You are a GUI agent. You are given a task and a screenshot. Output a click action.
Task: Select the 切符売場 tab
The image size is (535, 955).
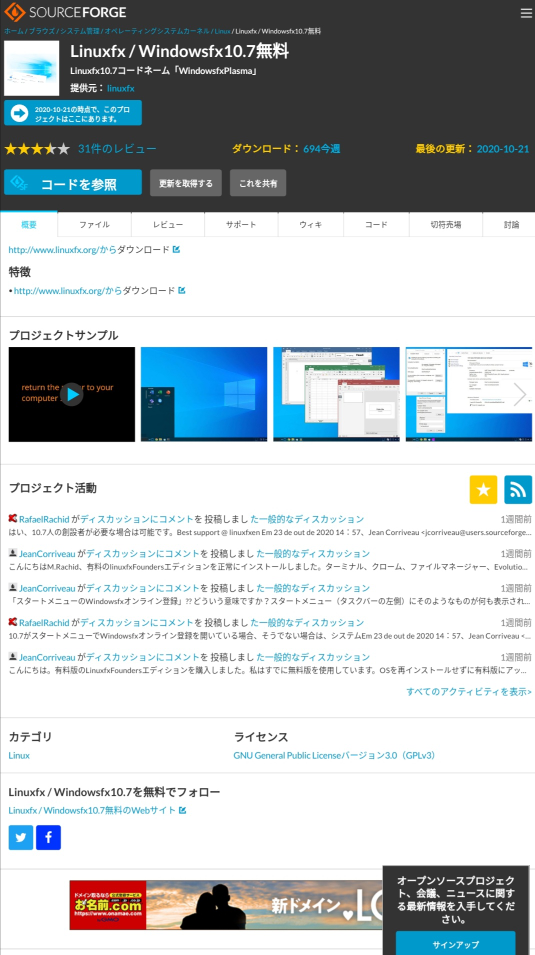click(446, 224)
